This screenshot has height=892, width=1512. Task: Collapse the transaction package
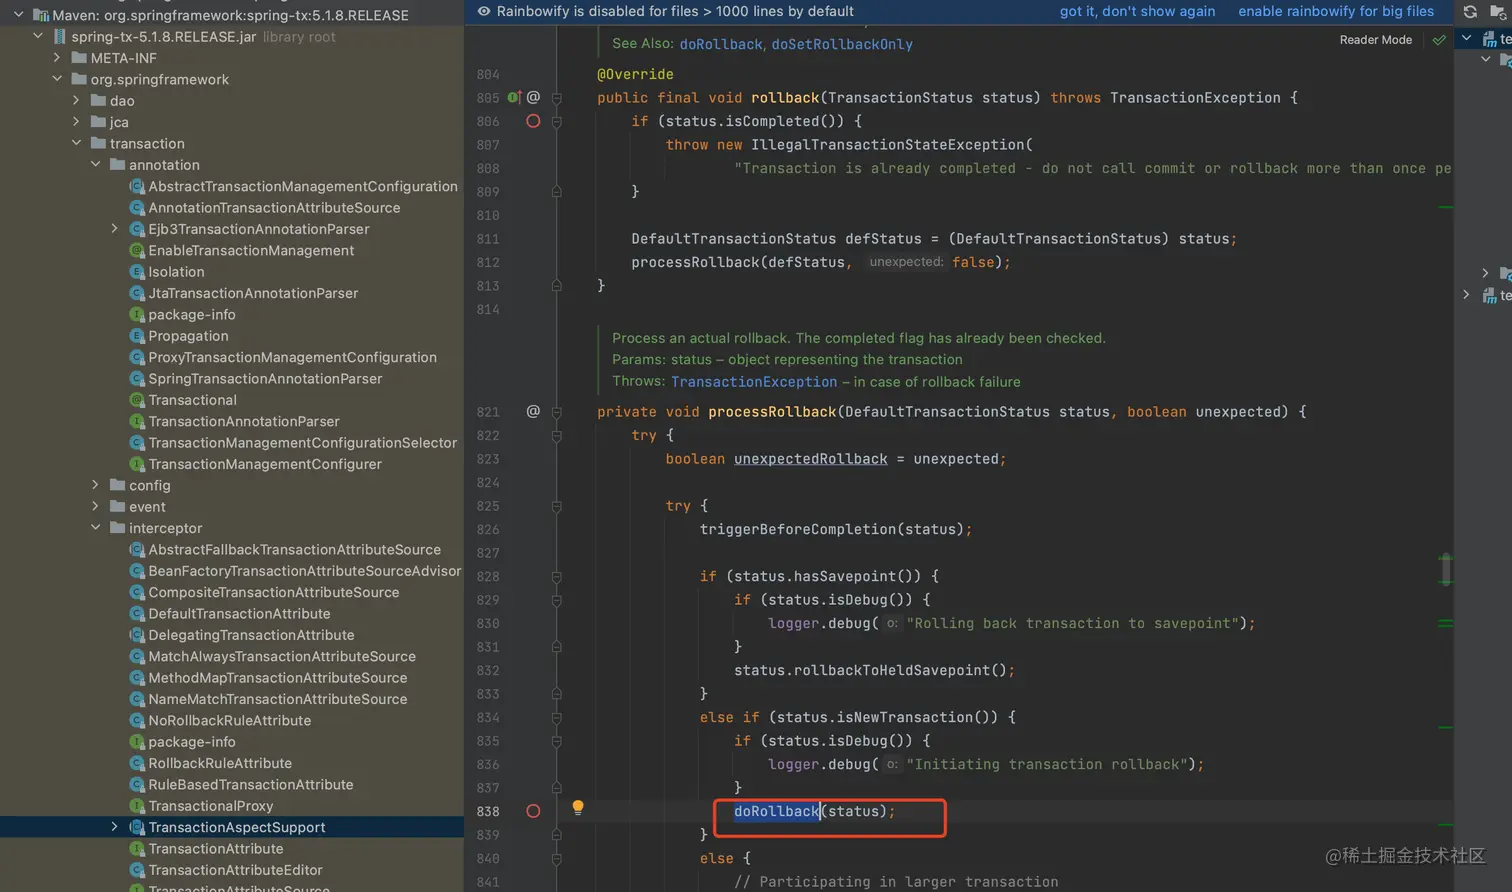tap(76, 143)
